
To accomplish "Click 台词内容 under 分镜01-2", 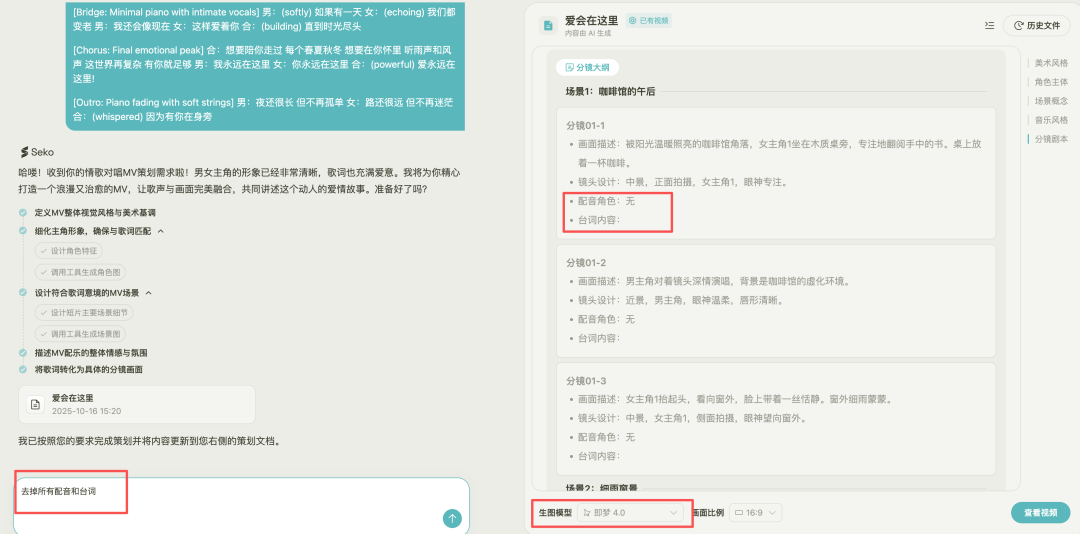I will pyautogui.click(x=599, y=338).
